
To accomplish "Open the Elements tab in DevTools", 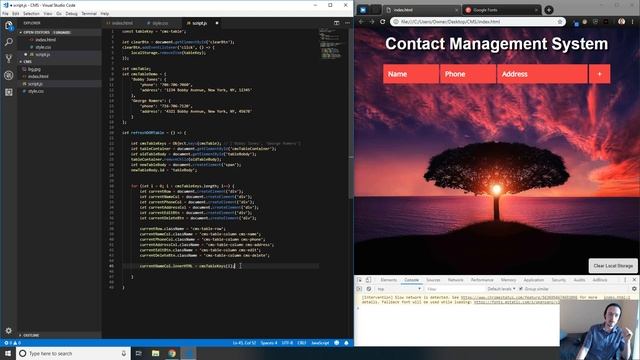I will pos(389,280).
